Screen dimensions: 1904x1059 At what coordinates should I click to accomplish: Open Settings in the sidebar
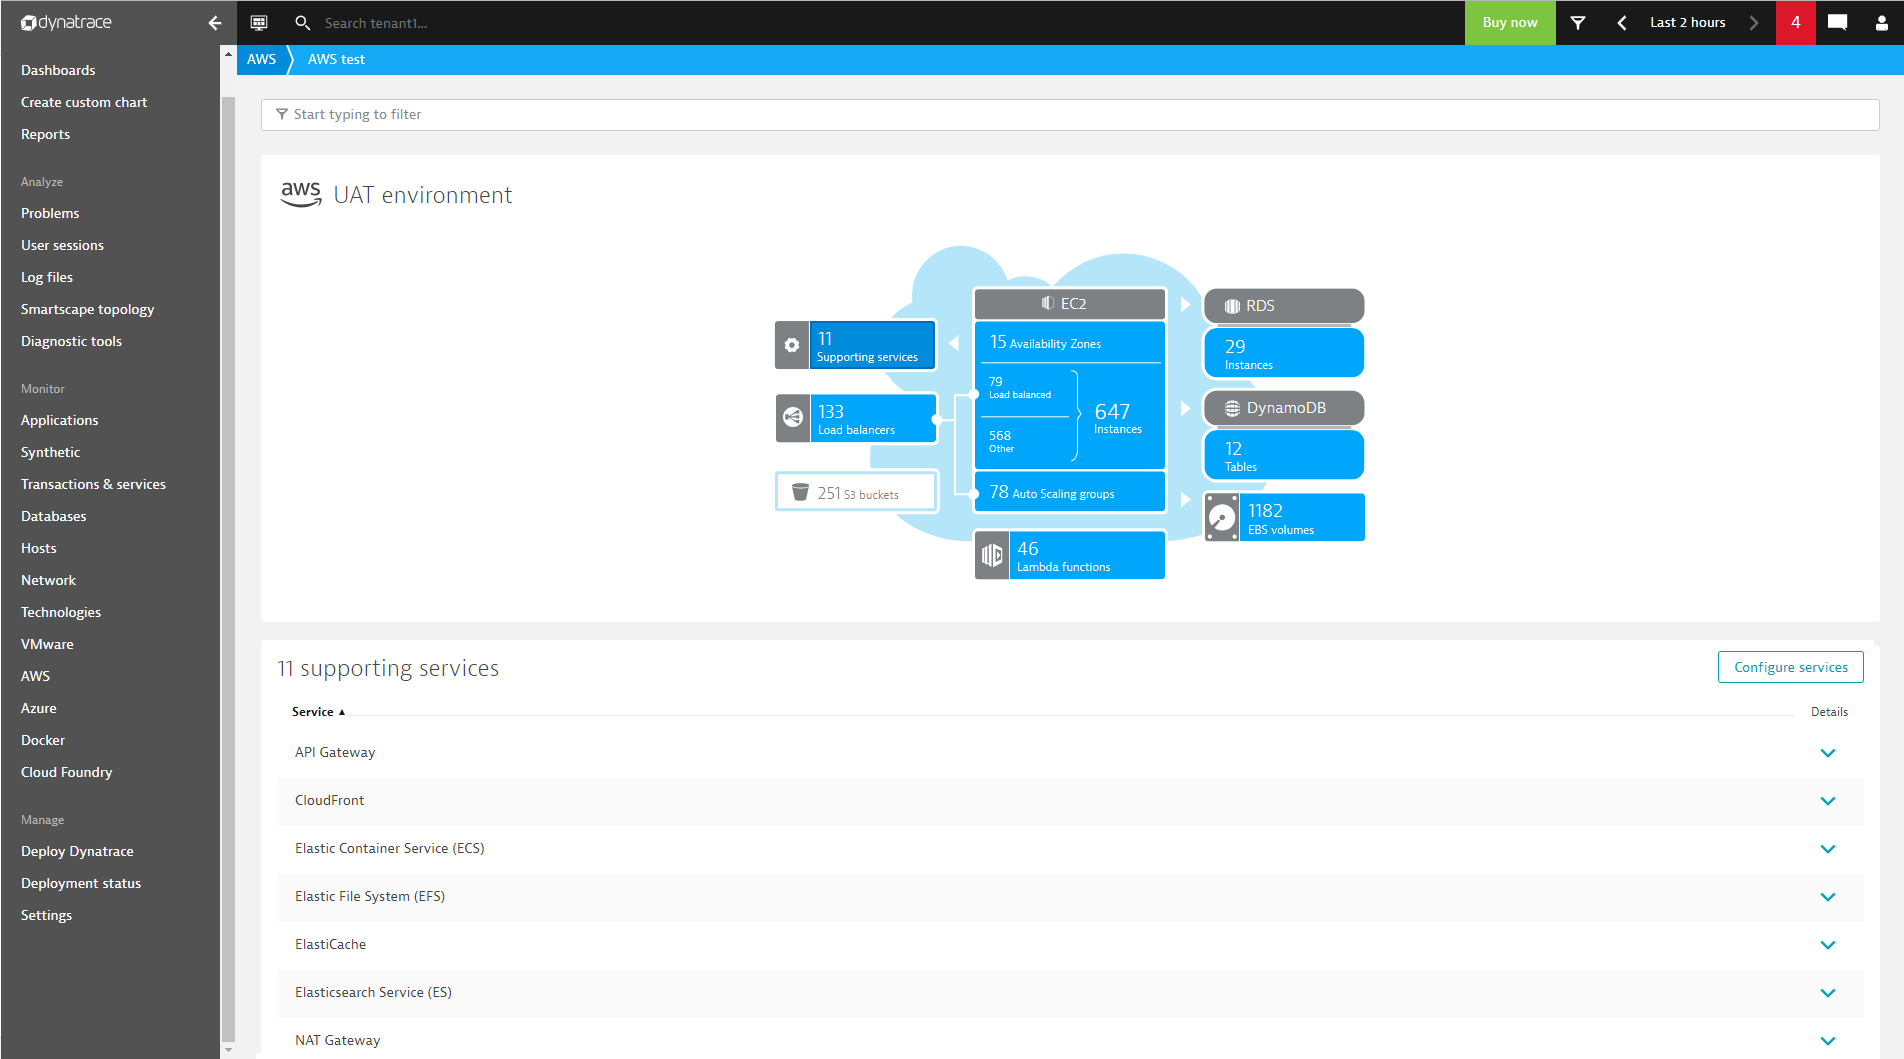tap(46, 915)
